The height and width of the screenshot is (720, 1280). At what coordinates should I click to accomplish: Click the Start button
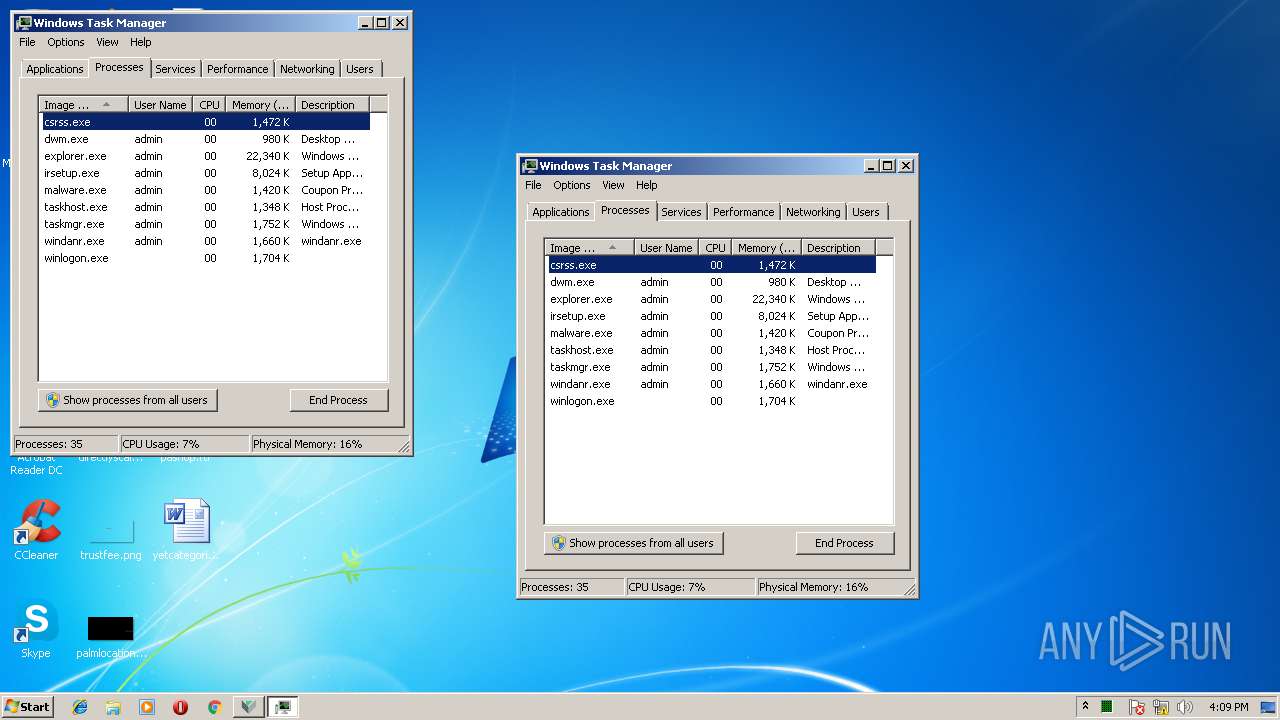point(28,707)
